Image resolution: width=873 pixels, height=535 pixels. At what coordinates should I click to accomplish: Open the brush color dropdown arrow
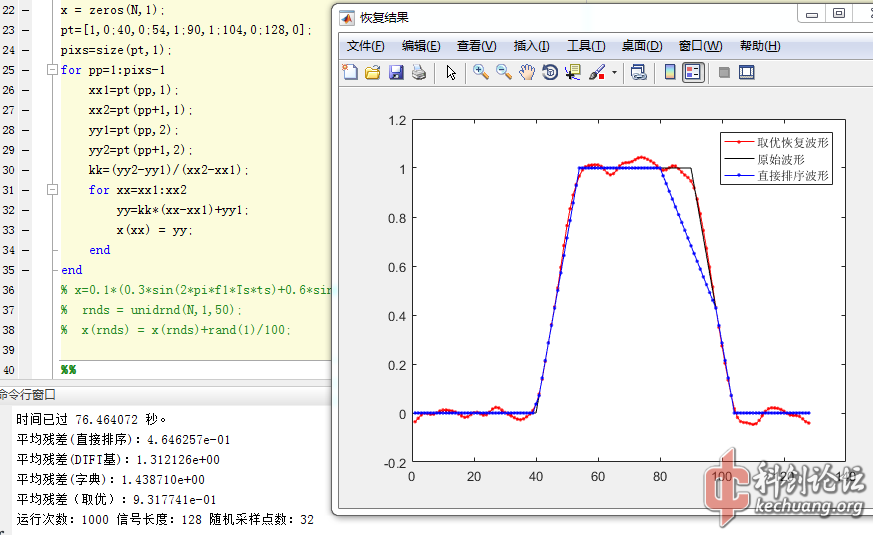click(614, 72)
